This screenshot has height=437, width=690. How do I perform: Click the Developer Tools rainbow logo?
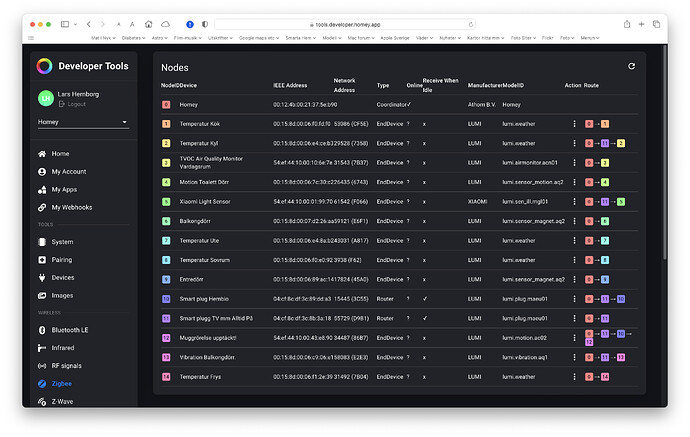44,66
